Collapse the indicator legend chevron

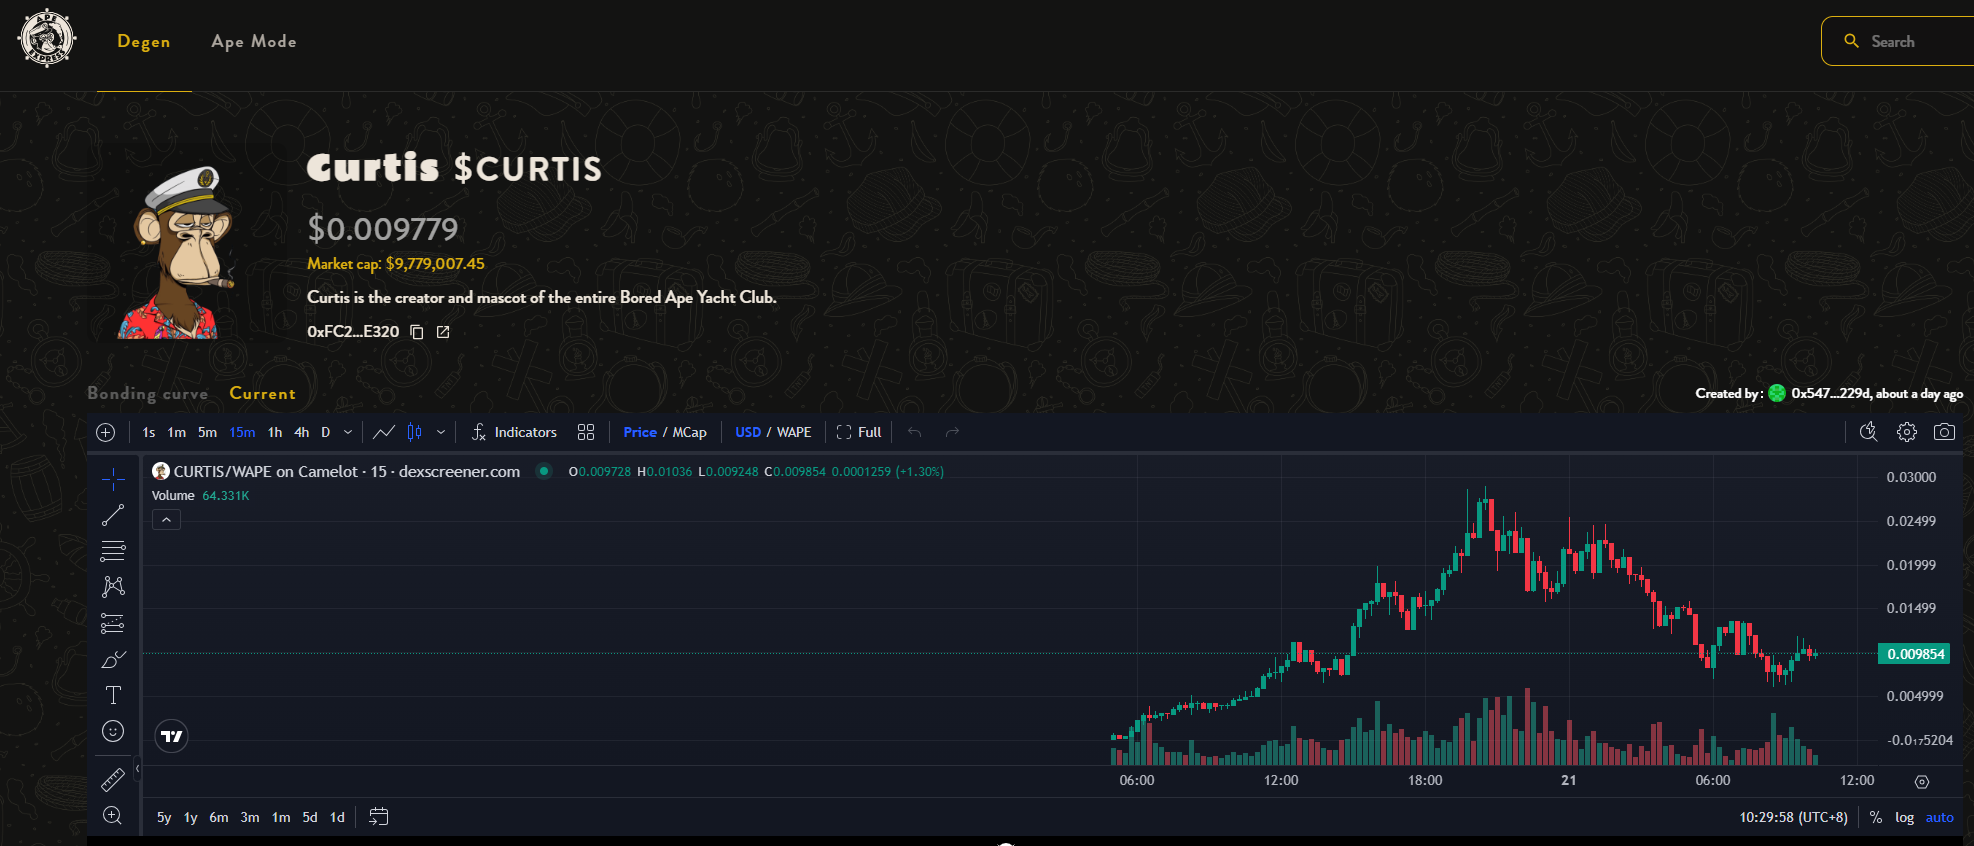[166, 520]
